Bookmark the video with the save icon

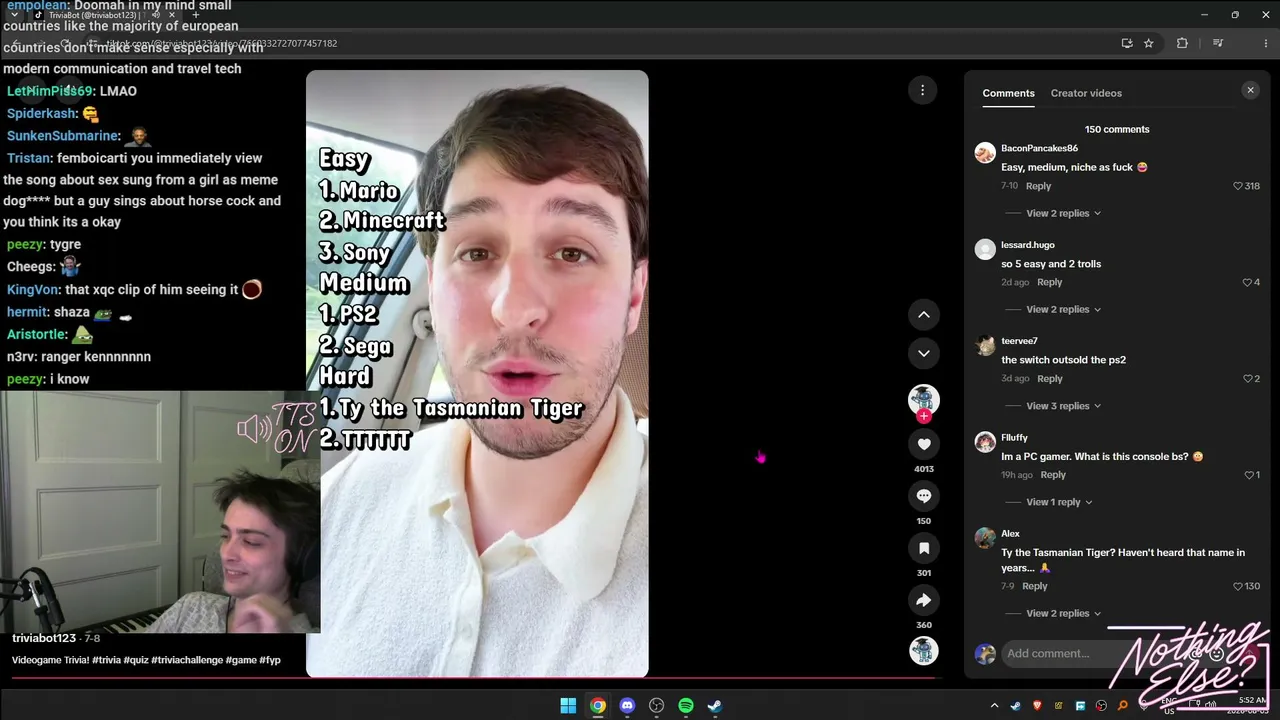pyautogui.click(x=924, y=548)
